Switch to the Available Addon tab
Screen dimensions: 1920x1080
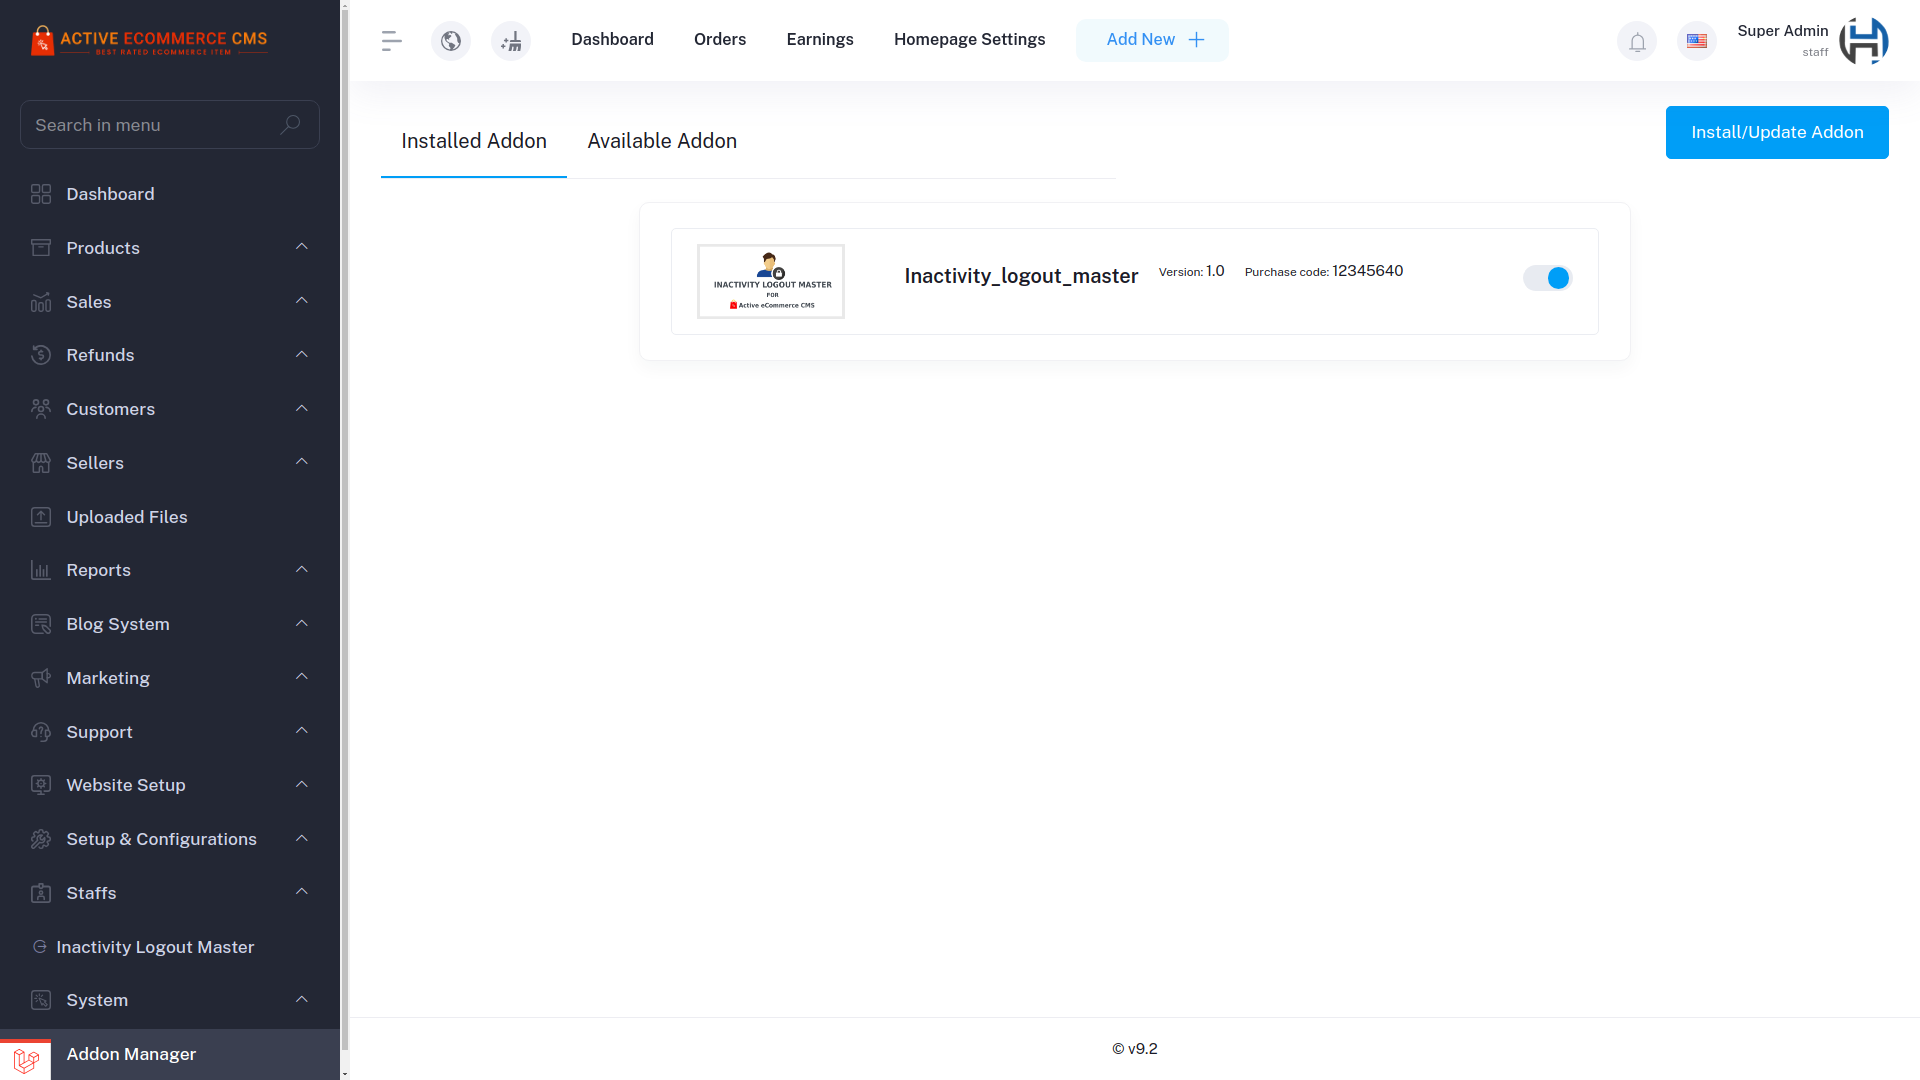pyautogui.click(x=661, y=140)
